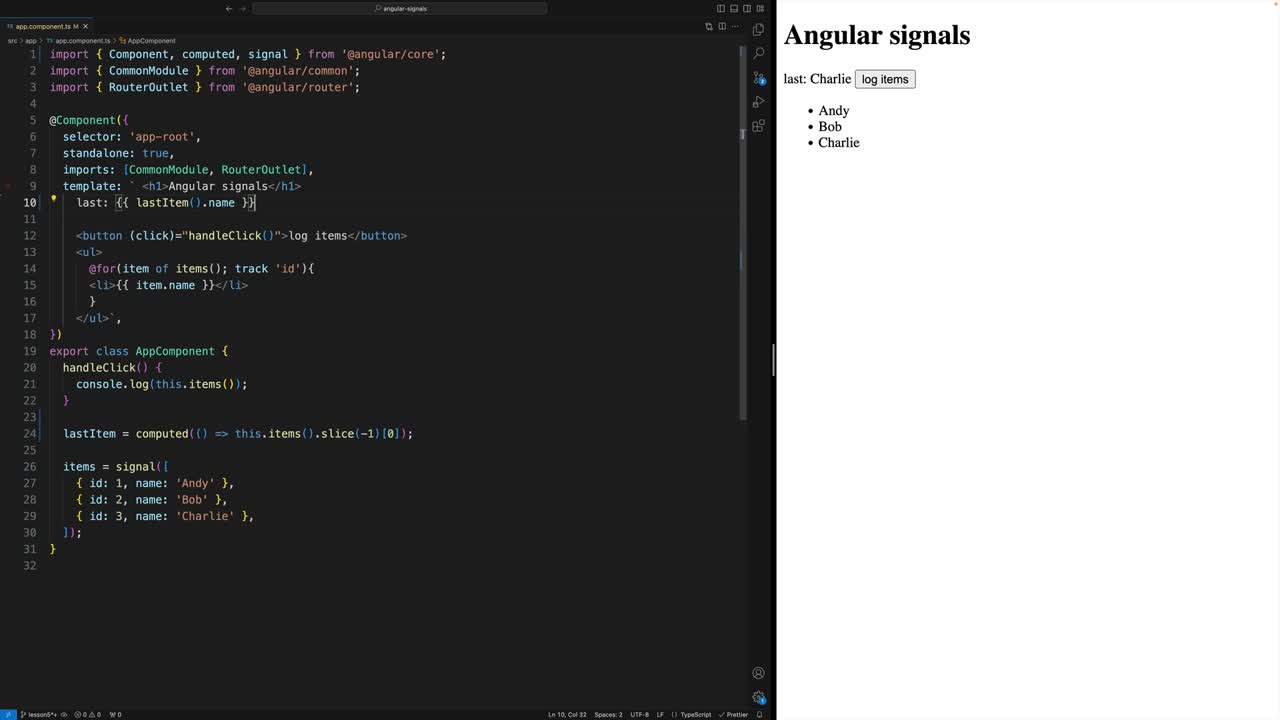Image resolution: width=1280 pixels, height=720 pixels.
Task: Click the lesson5 git branch in status bar
Action: (x=40, y=714)
